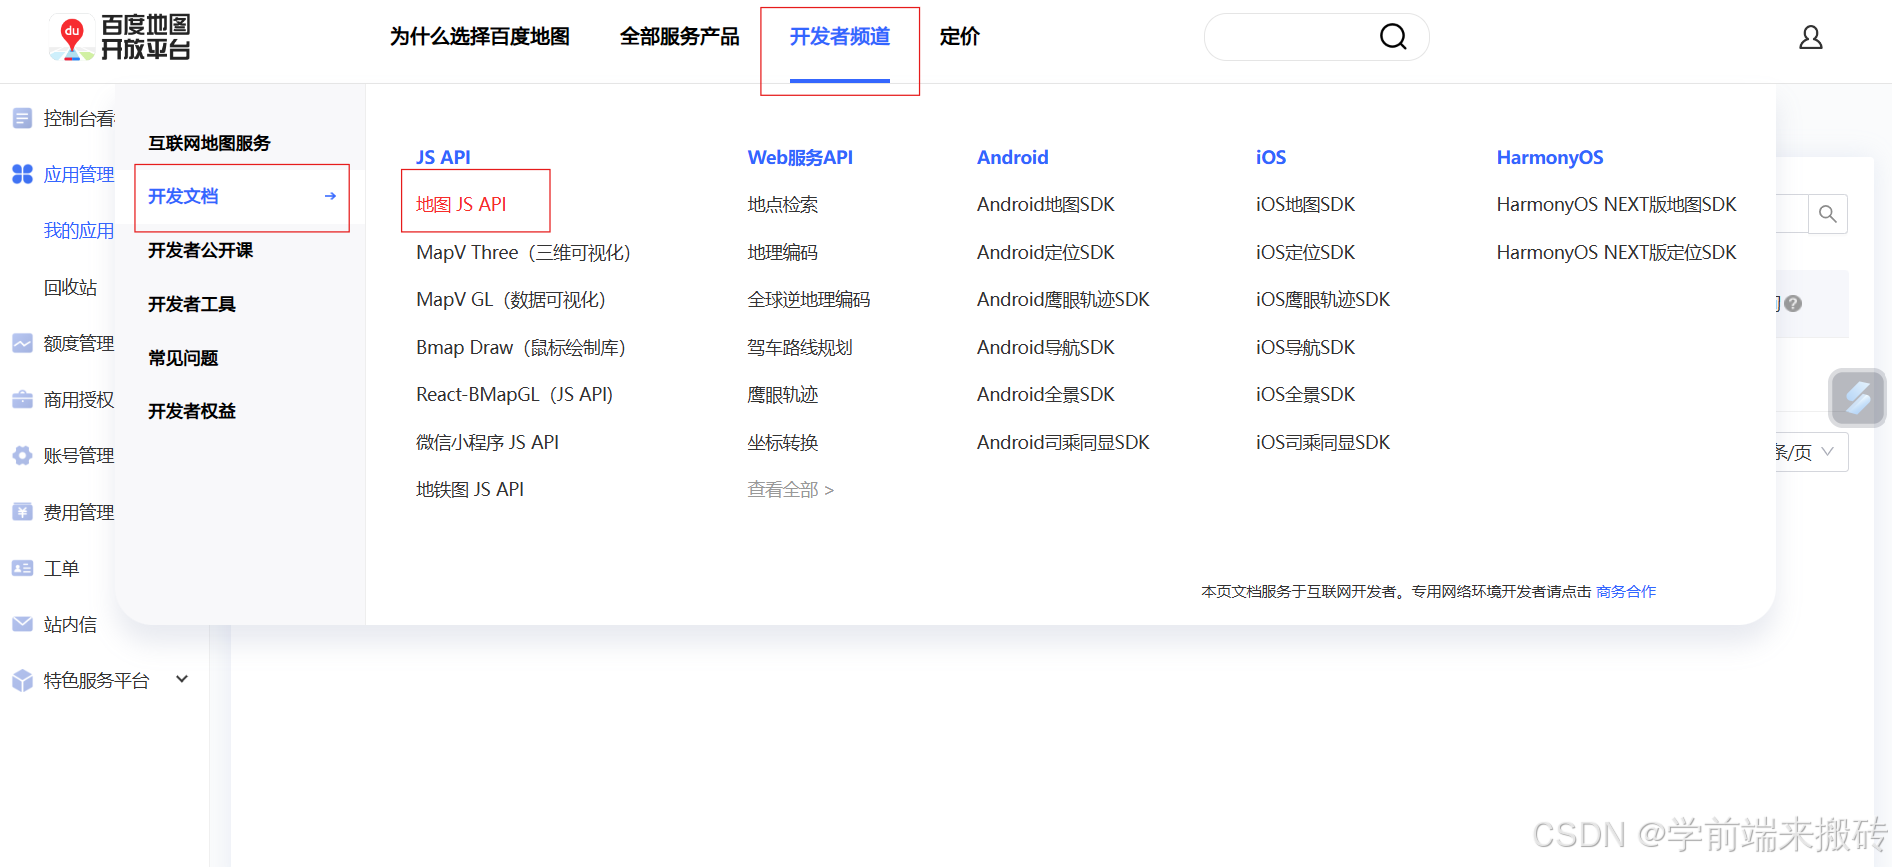Open HarmonyOS NEXT版定位SDK link
1892x867 pixels.
pos(1617,252)
